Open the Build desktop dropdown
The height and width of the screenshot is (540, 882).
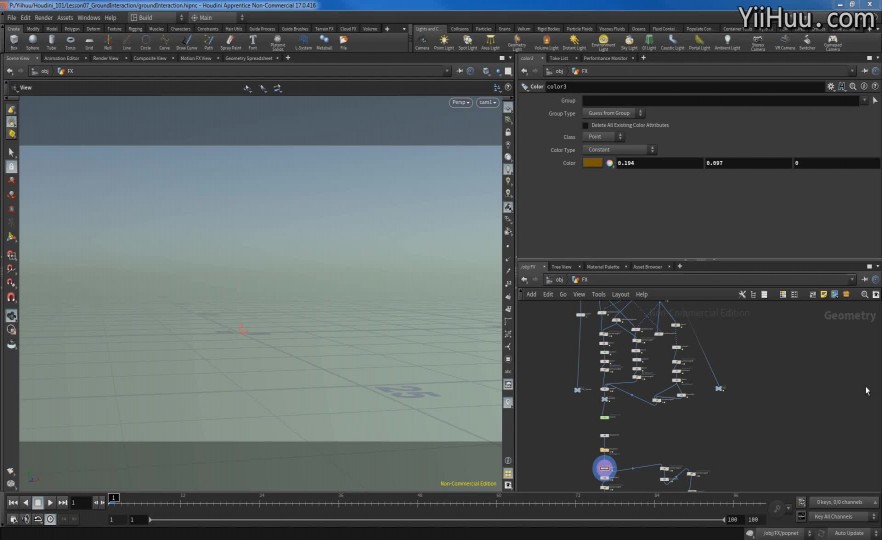pyautogui.click(x=156, y=17)
